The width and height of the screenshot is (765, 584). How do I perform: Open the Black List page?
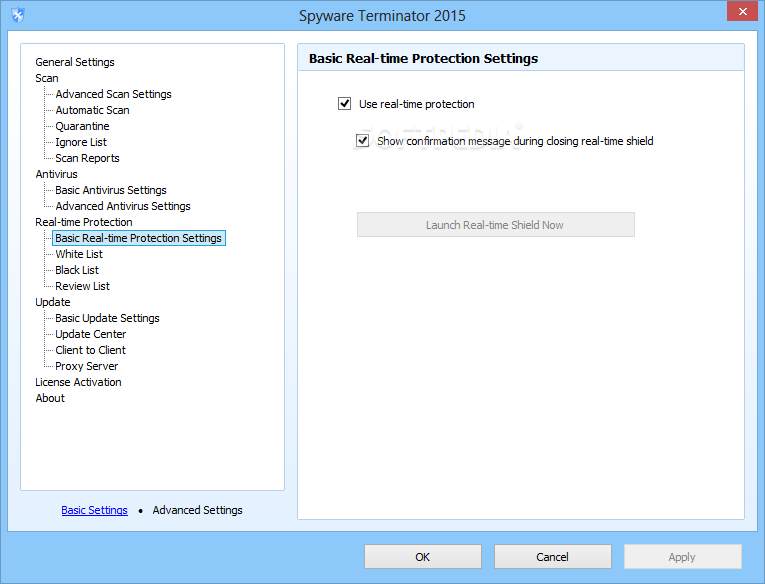pos(77,270)
